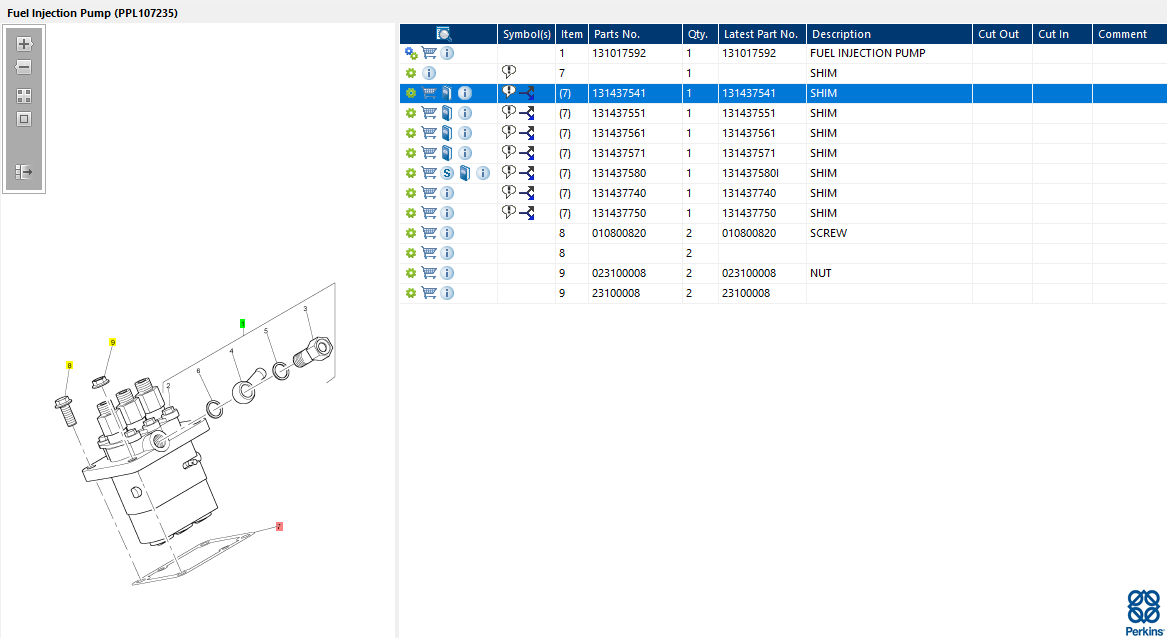Screen dimensions: 1167x638
Task: Click the Cut In column header
Action: (1062, 34)
